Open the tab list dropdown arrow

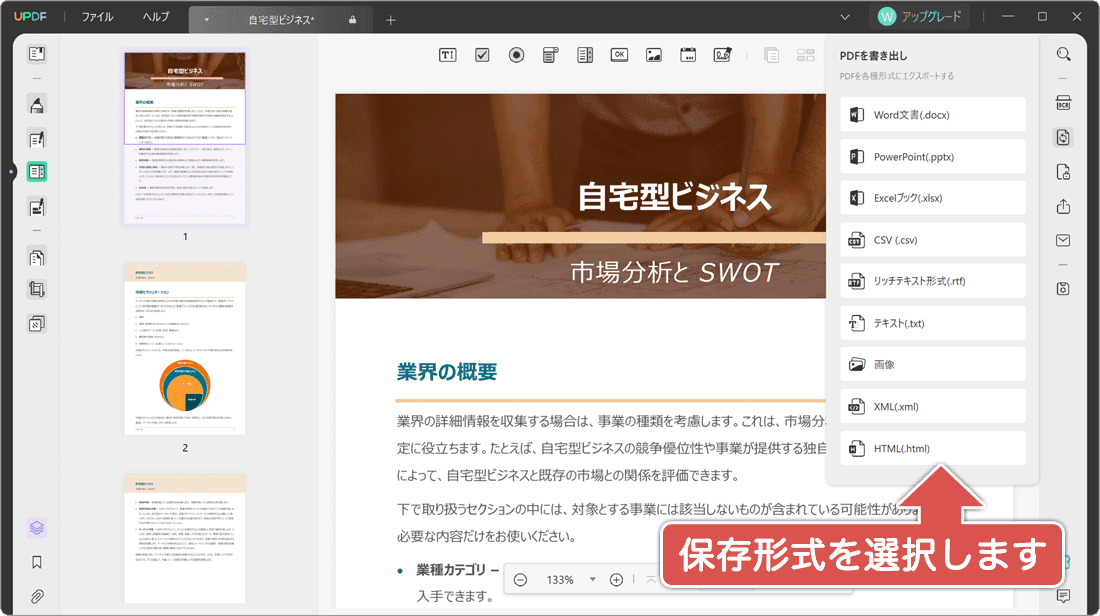[206, 19]
